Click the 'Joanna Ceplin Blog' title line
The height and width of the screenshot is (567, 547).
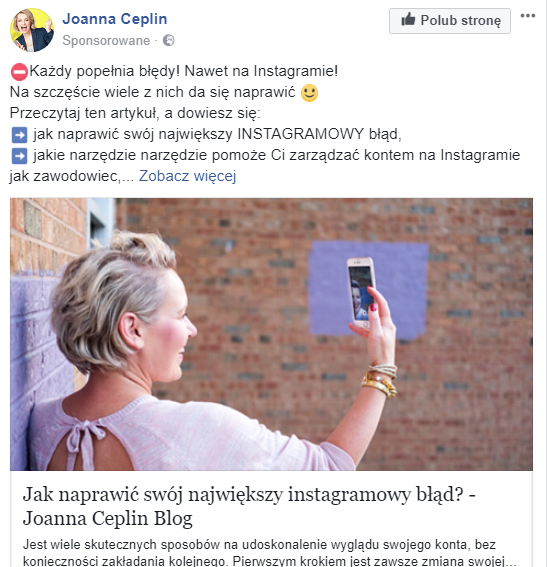(x=108, y=519)
